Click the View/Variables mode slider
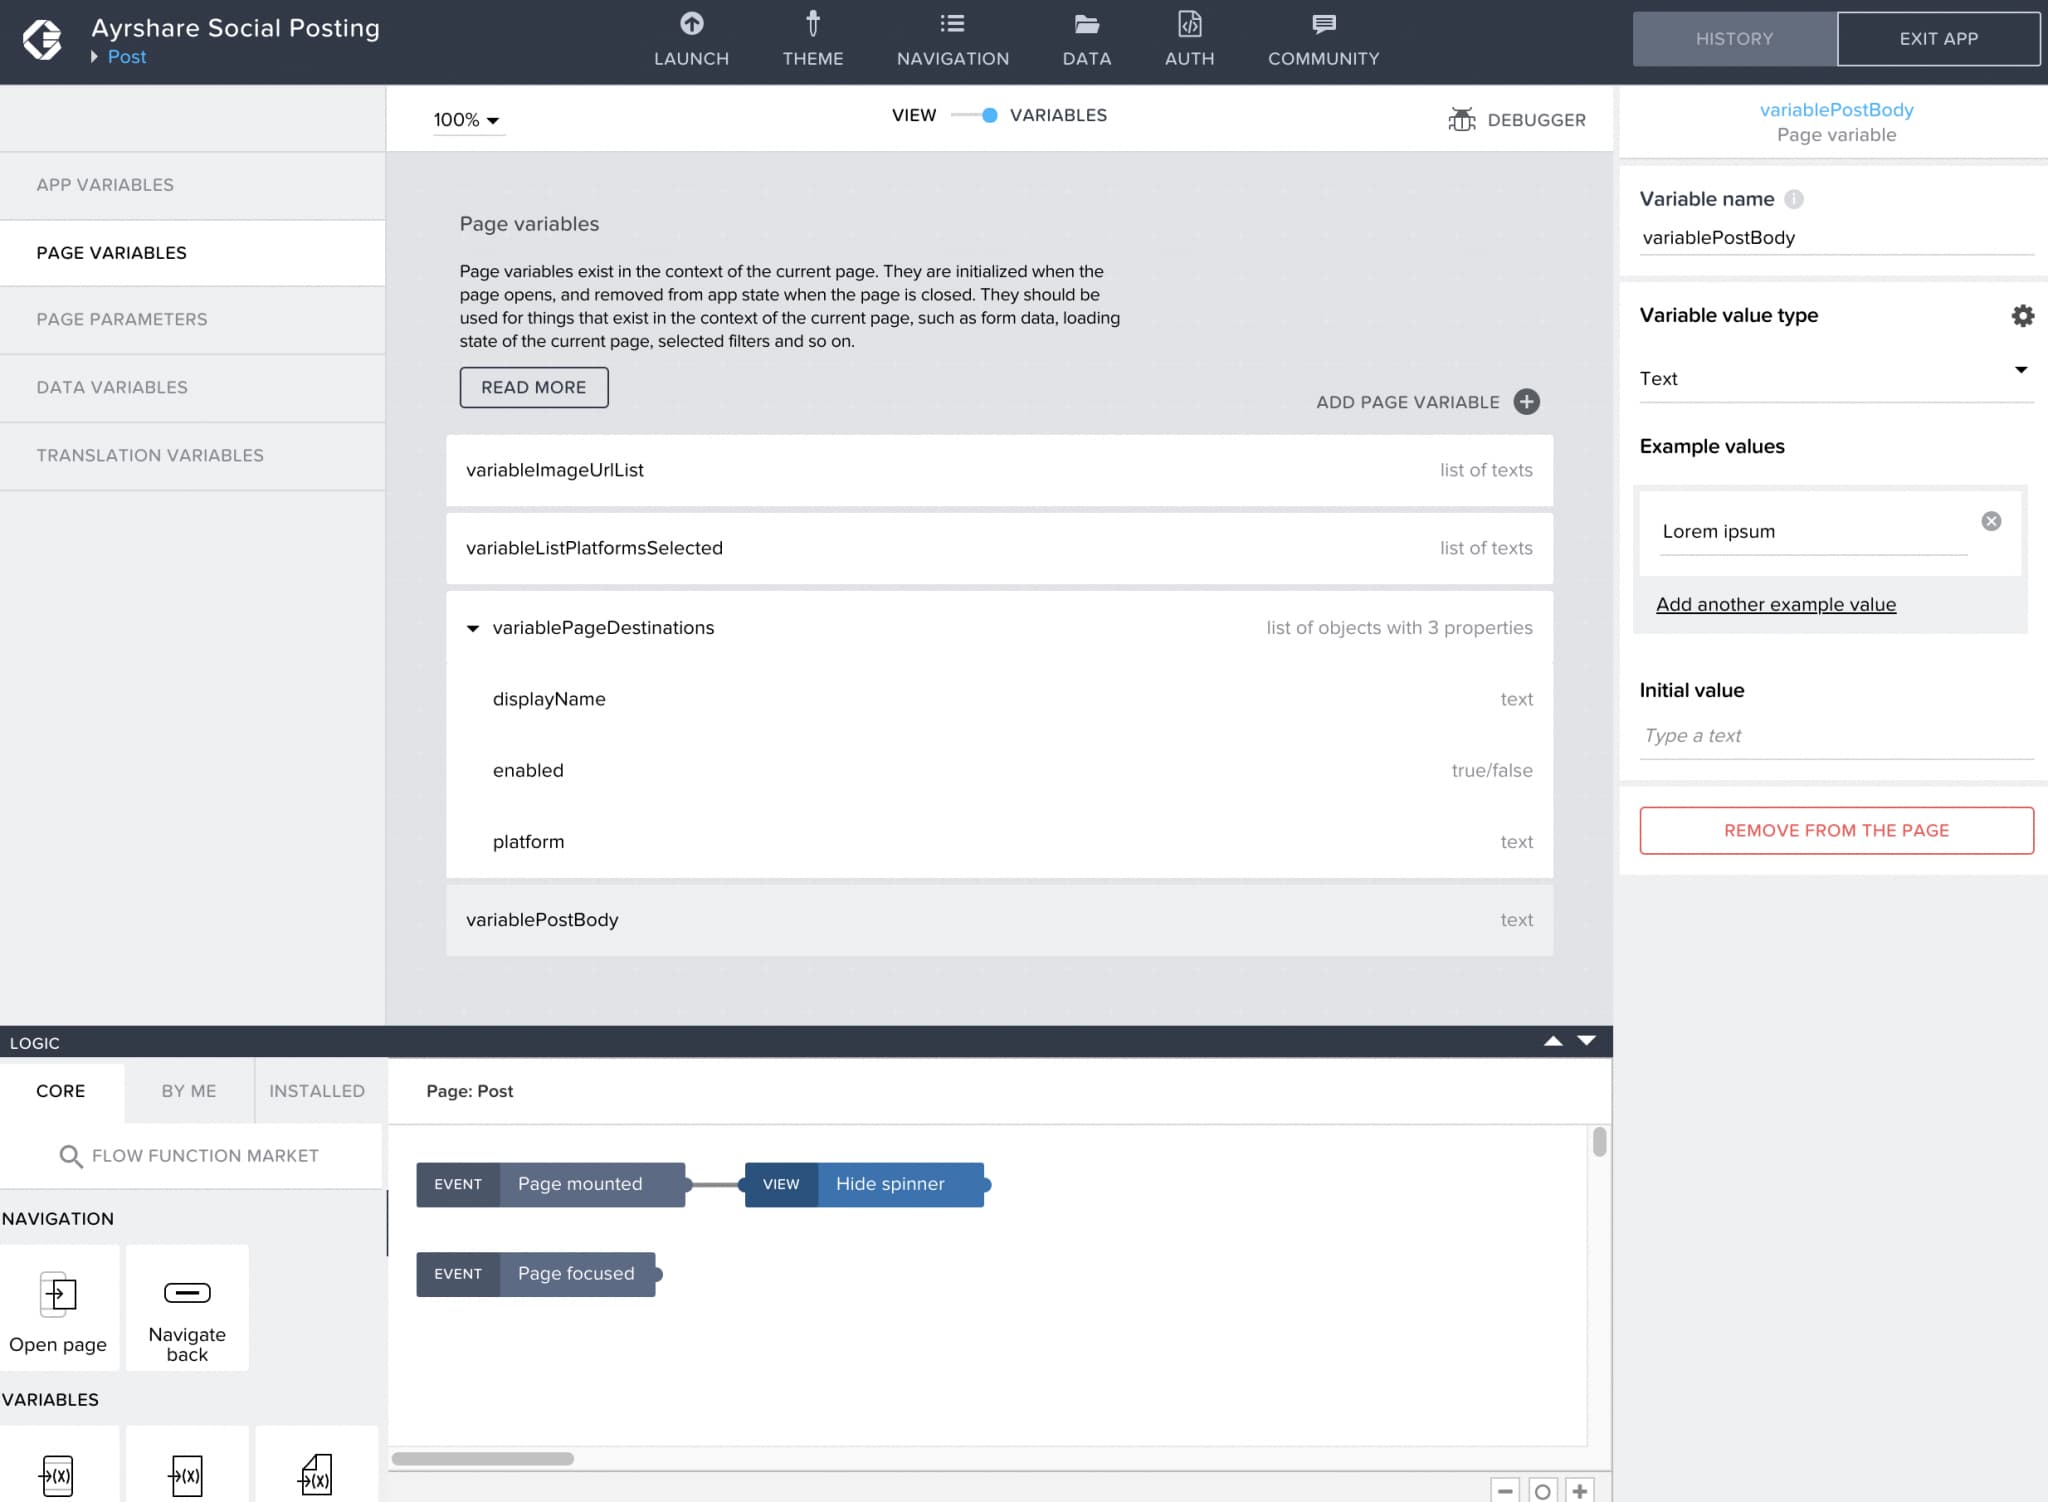This screenshot has height=1502, width=2048. 988,115
